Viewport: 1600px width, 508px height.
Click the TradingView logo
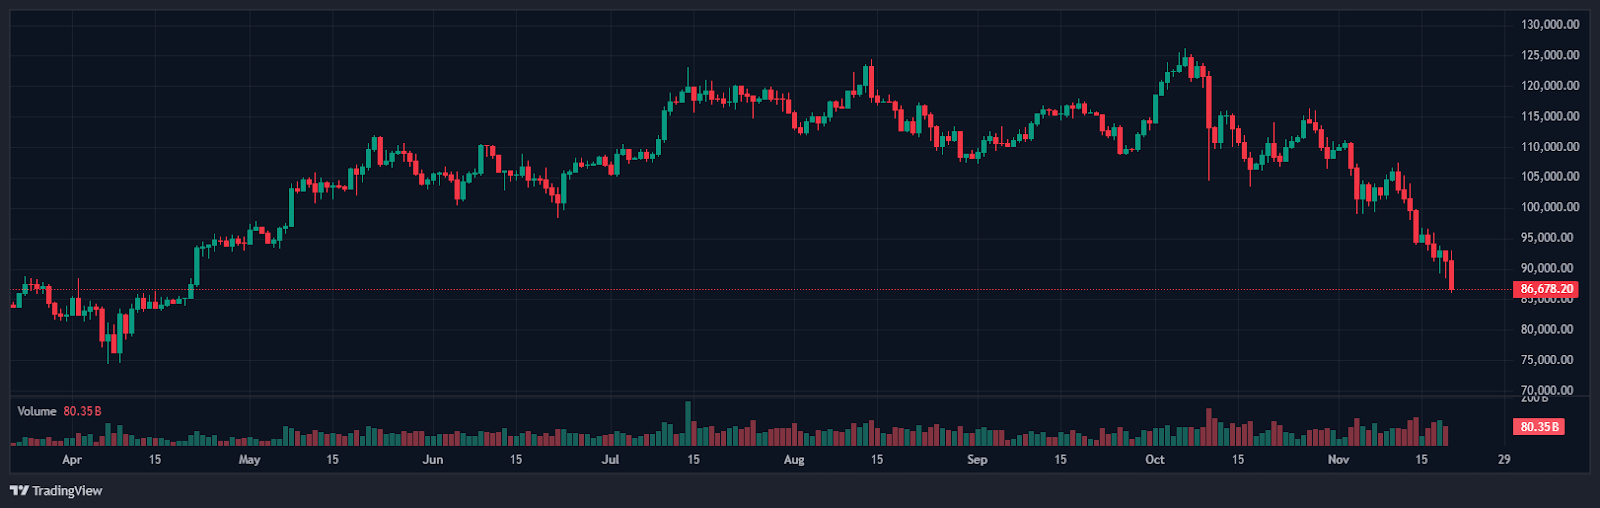tap(56, 491)
